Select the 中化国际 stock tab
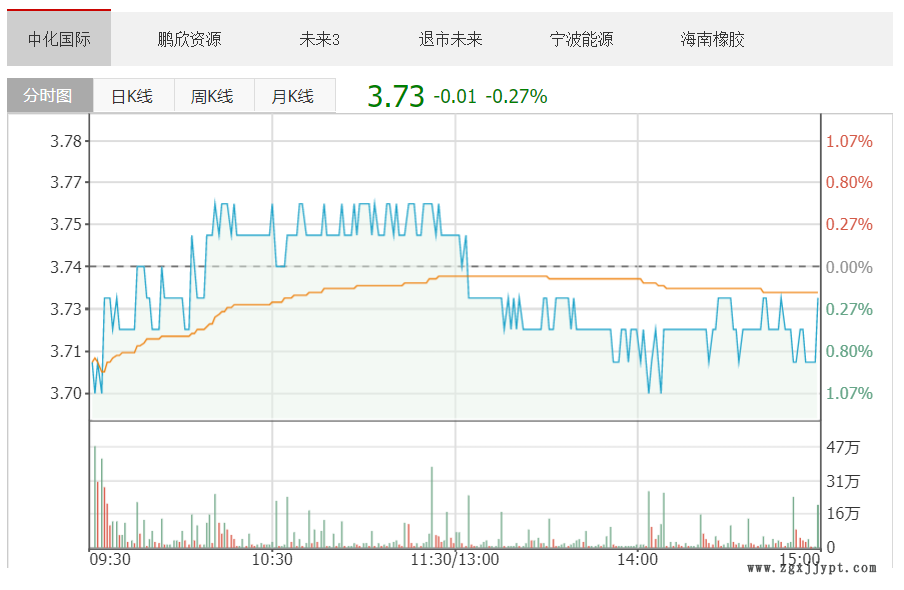904x590 pixels. pyautogui.click(x=59, y=39)
